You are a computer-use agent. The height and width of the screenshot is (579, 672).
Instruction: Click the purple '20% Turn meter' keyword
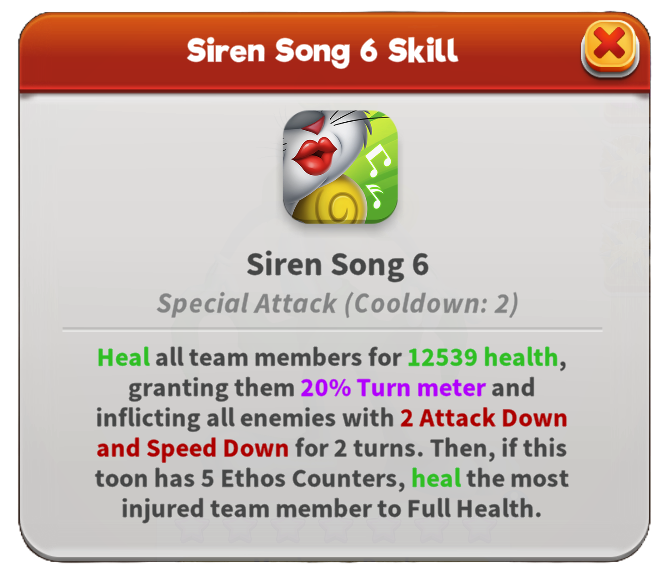393,387
